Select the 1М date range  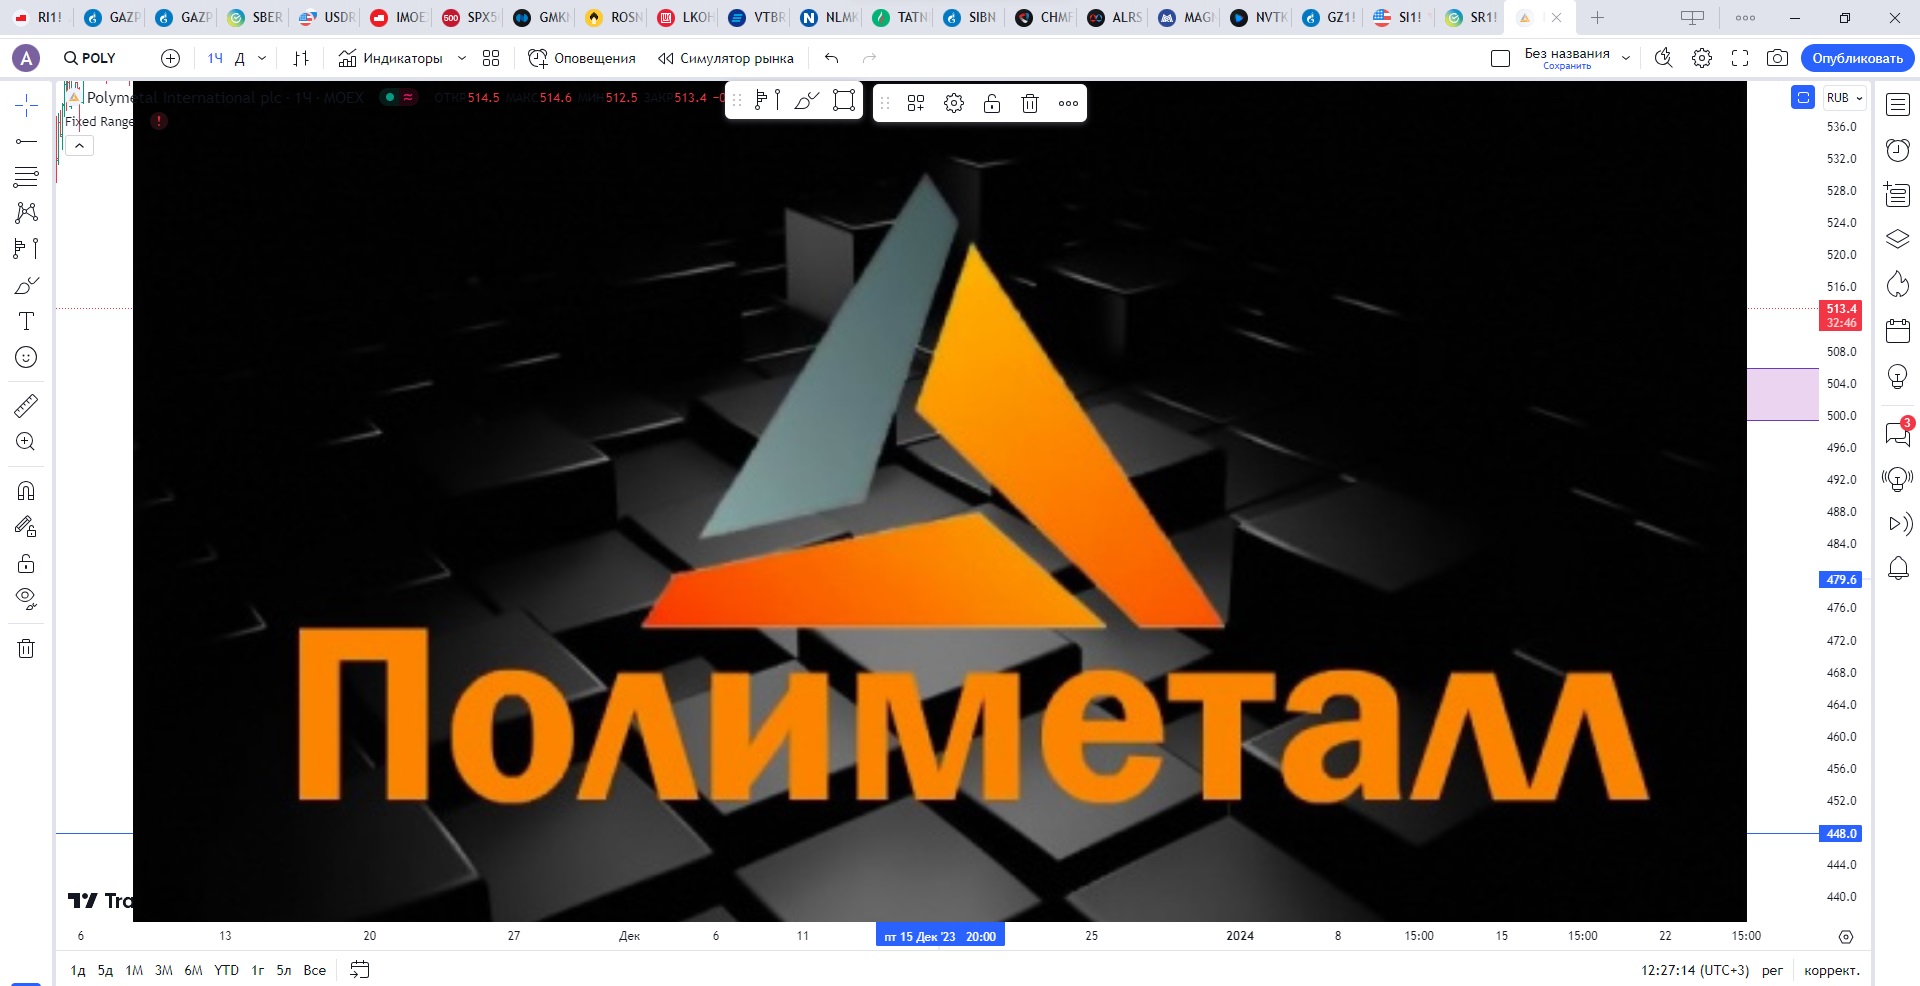point(134,970)
